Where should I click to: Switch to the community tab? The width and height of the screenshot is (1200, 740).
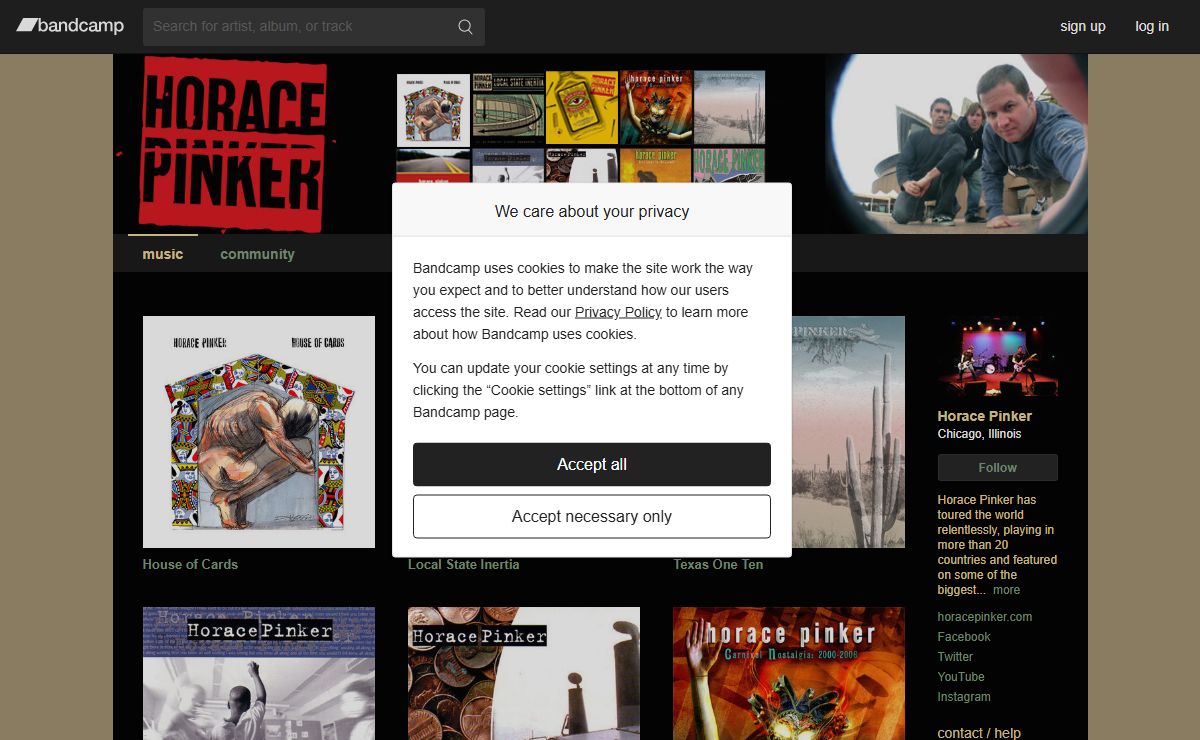point(257,254)
